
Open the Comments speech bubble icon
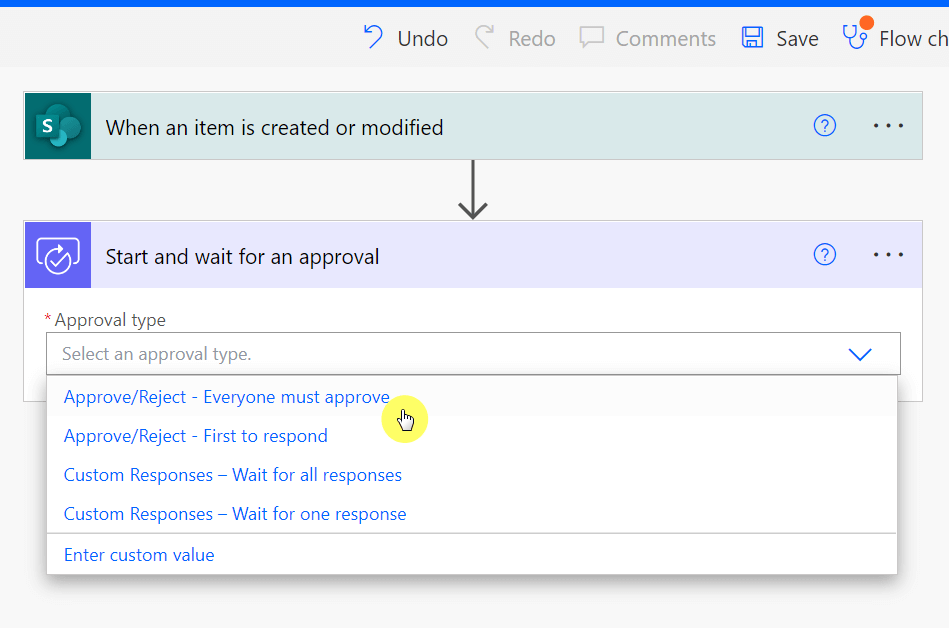pyautogui.click(x=591, y=37)
